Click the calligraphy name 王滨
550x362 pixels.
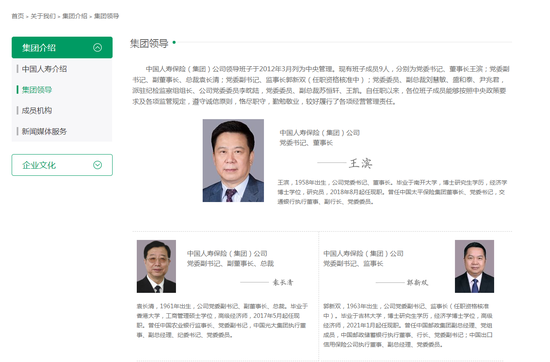point(360,163)
